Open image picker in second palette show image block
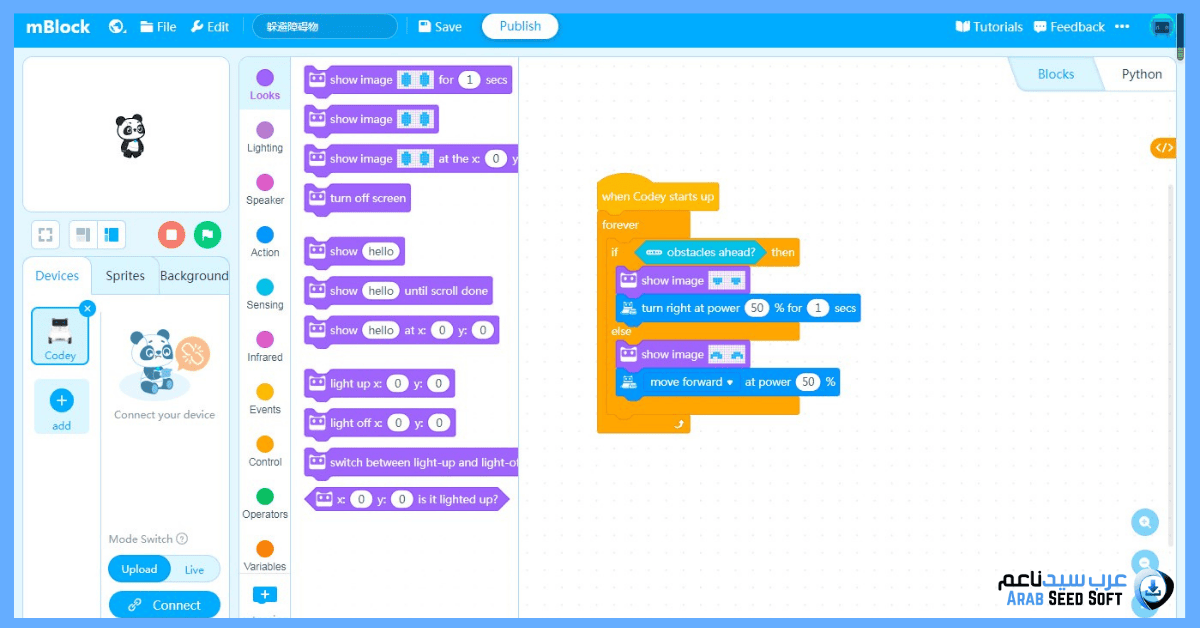 [415, 119]
